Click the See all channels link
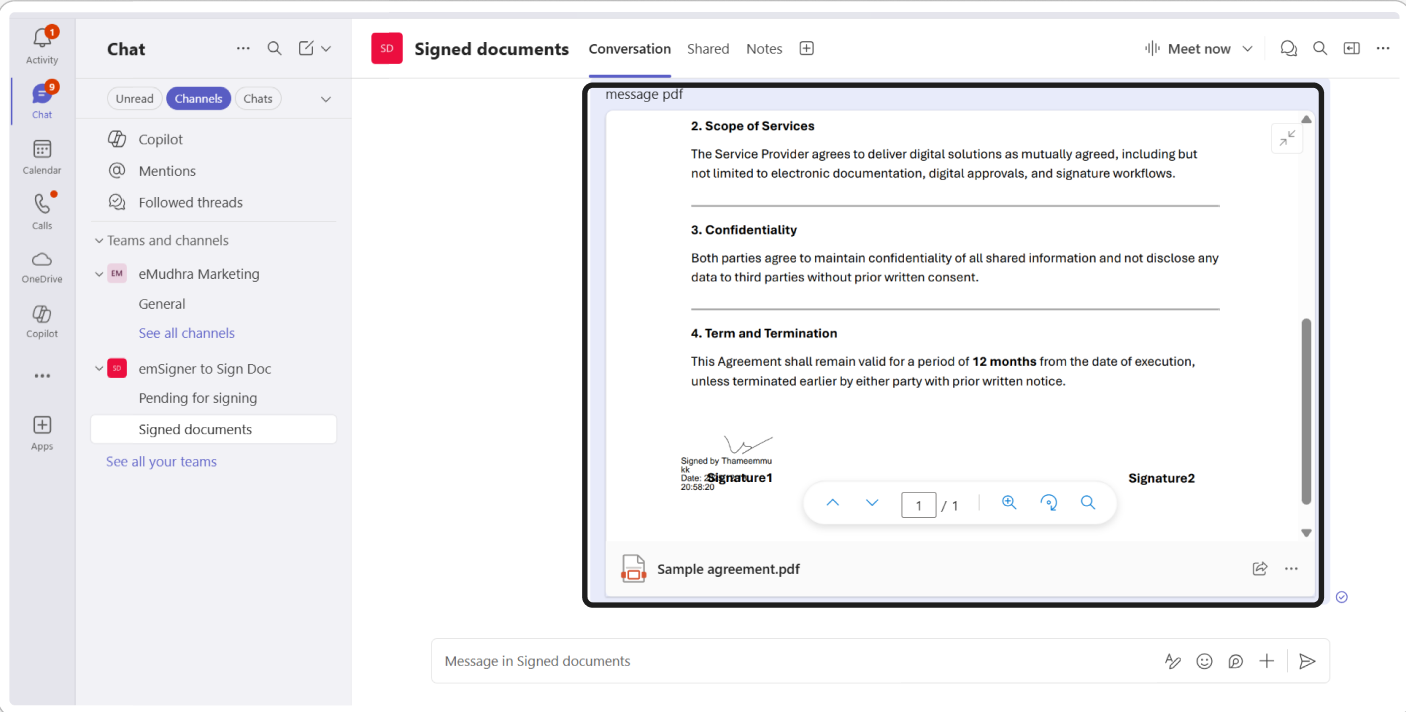 pyautogui.click(x=187, y=333)
